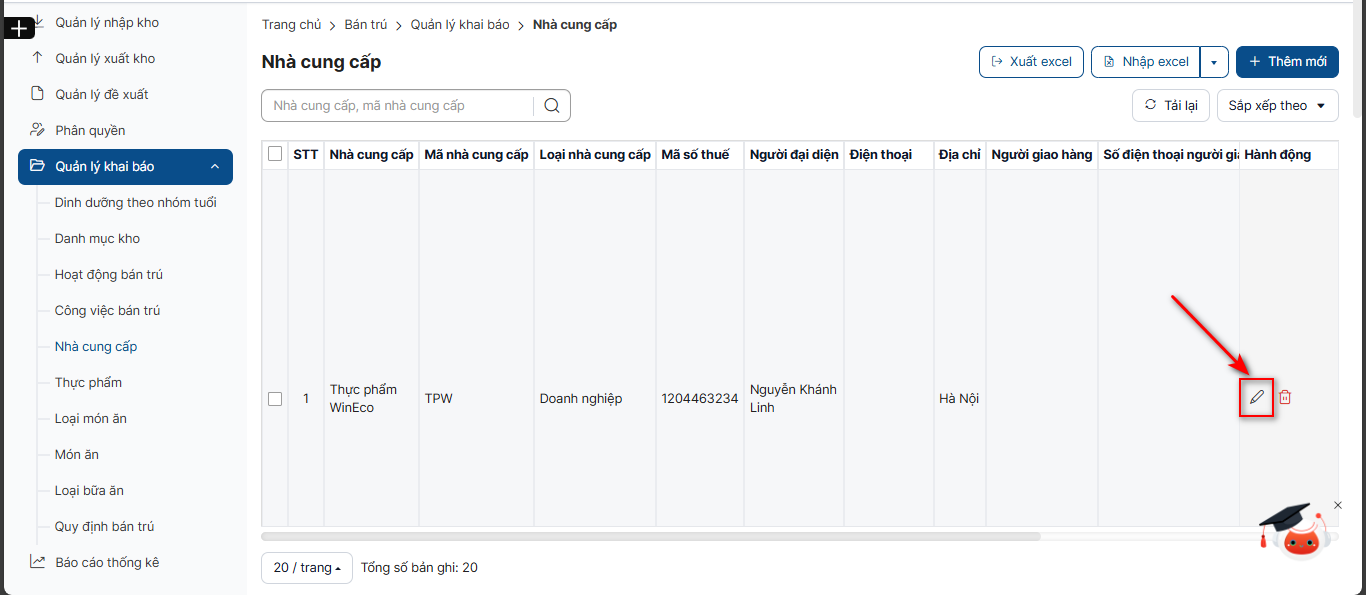Click the pencil edit icon for Thực phẩm WinEco
Image resolution: width=1366 pixels, height=595 pixels.
click(x=1257, y=397)
